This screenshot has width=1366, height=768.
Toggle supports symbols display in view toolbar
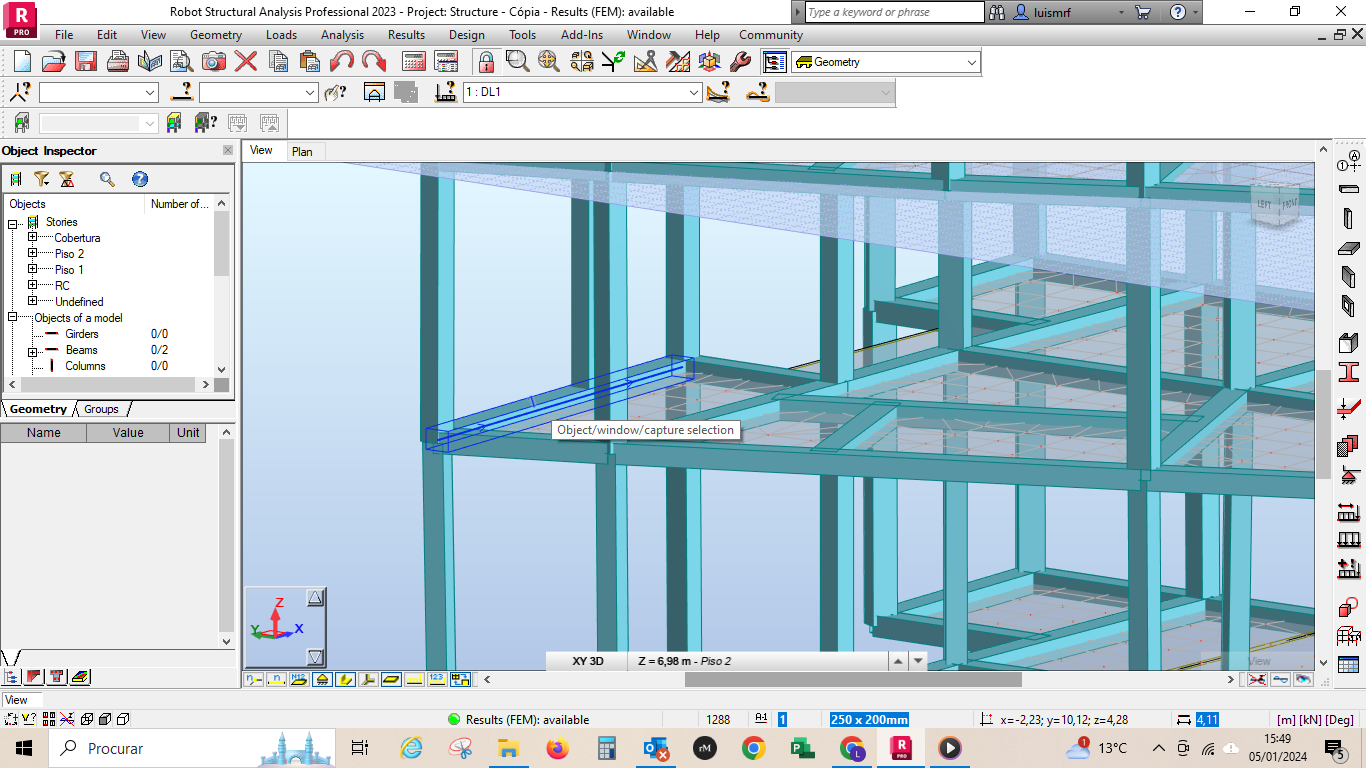tap(323, 679)
